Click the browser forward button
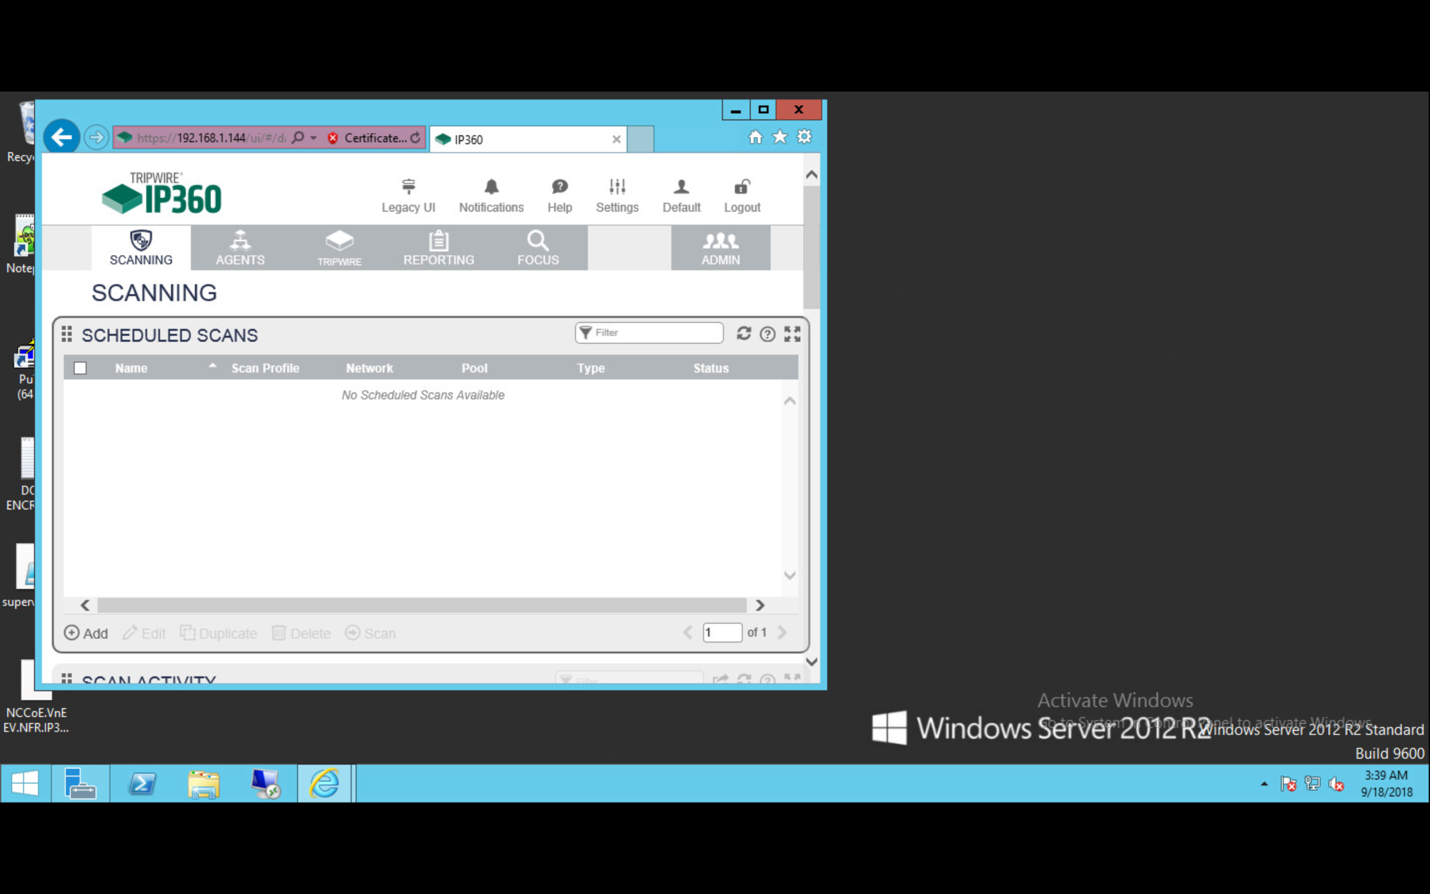 tap(96, 137)
